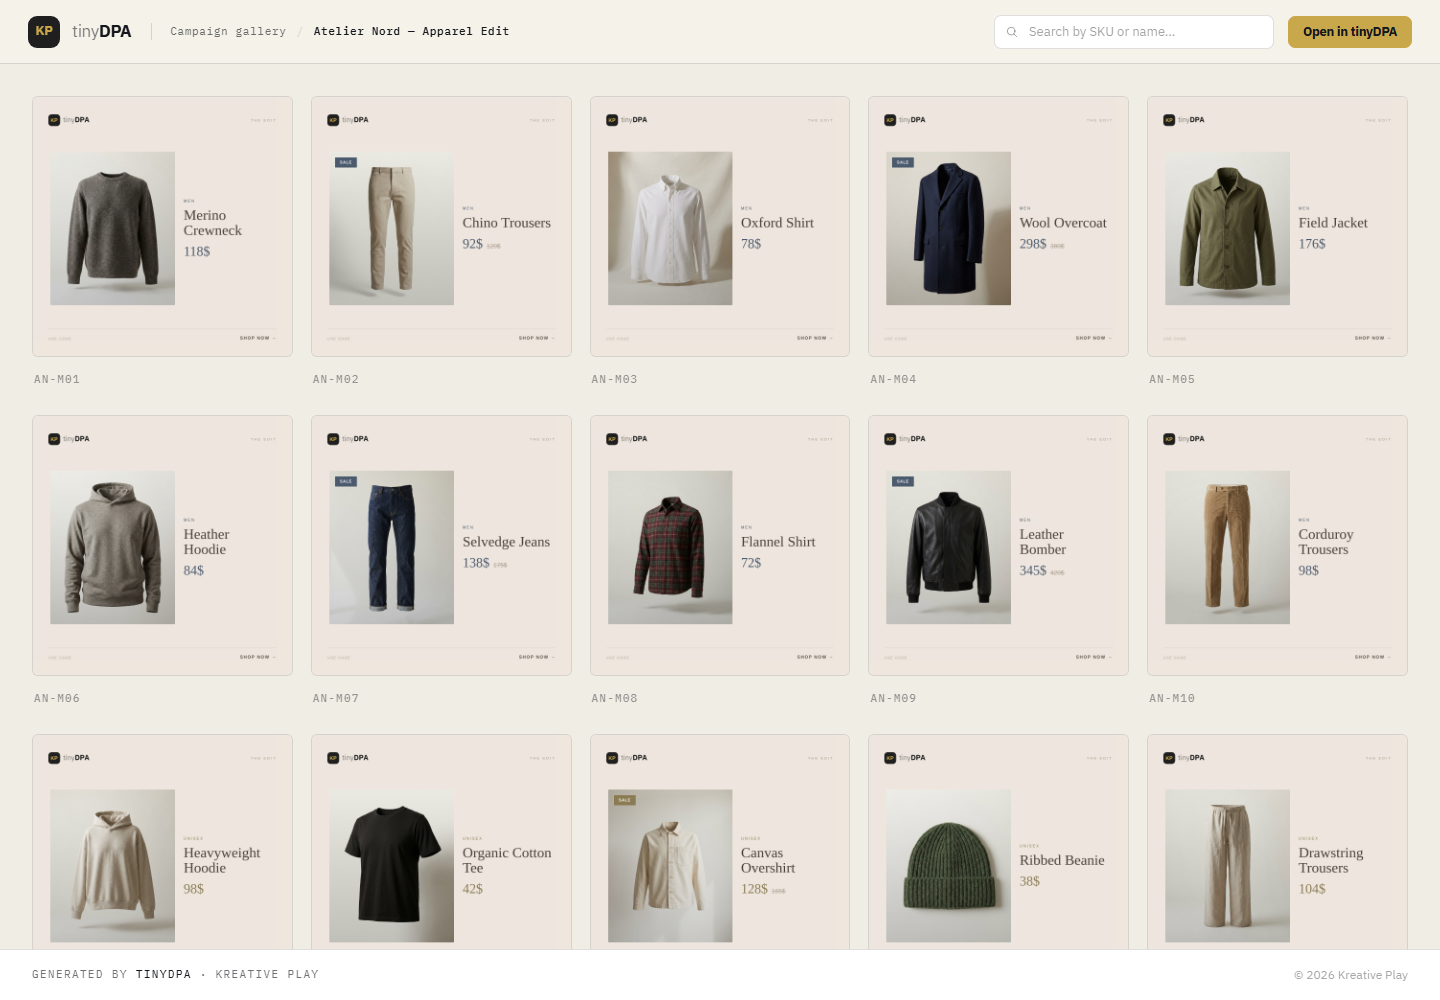Viewport: 1440px width, 1000px height.
Task: Open the Ribbed Beanie ad card
Action: [x=998, y=842]
